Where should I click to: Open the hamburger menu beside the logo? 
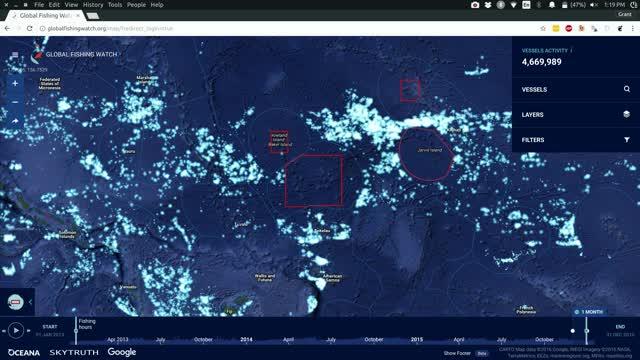click(15, 55)
